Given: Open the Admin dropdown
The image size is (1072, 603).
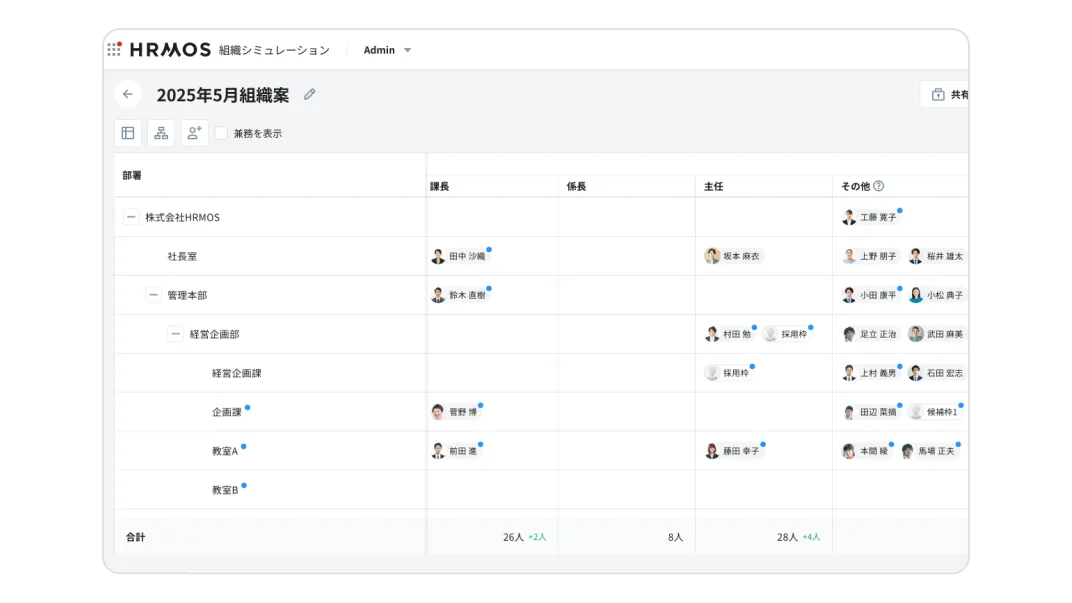Looking at the screenshot, I should 387,49.
